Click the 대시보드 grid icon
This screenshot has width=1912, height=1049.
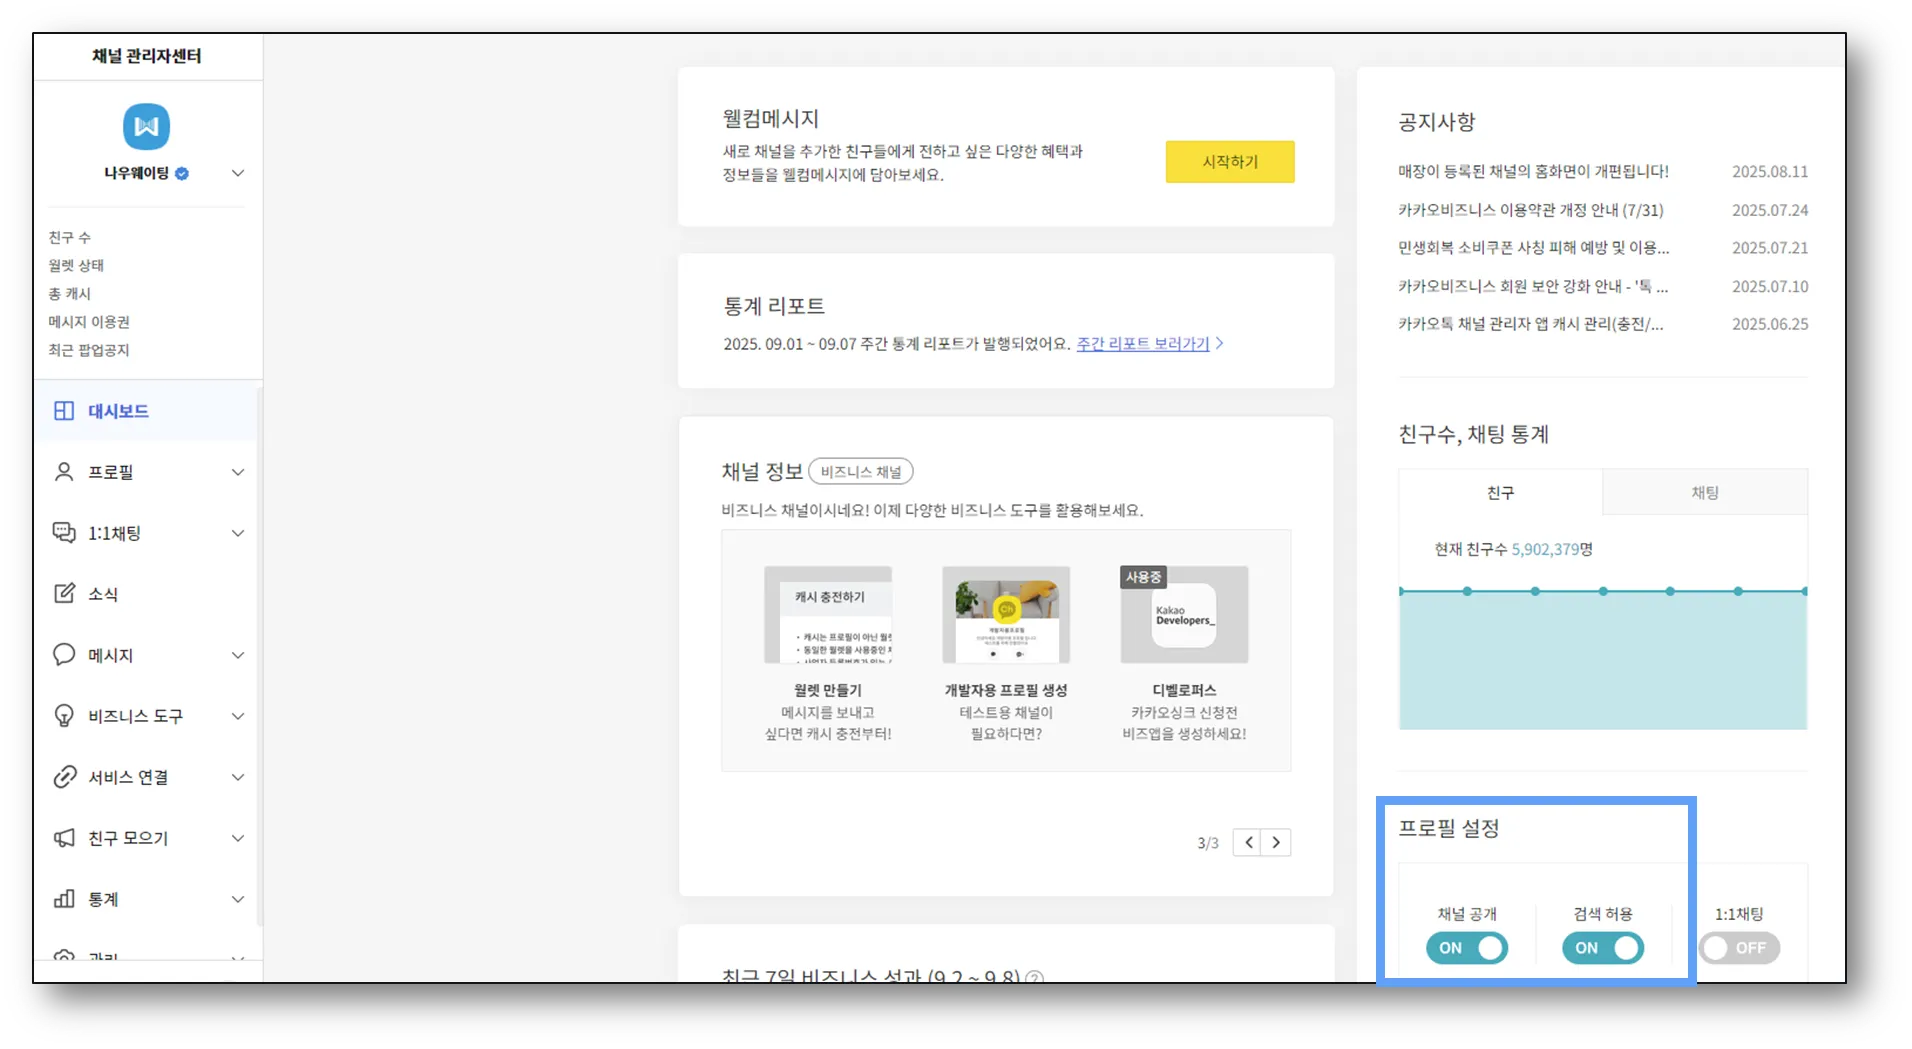tap(64, 411)
